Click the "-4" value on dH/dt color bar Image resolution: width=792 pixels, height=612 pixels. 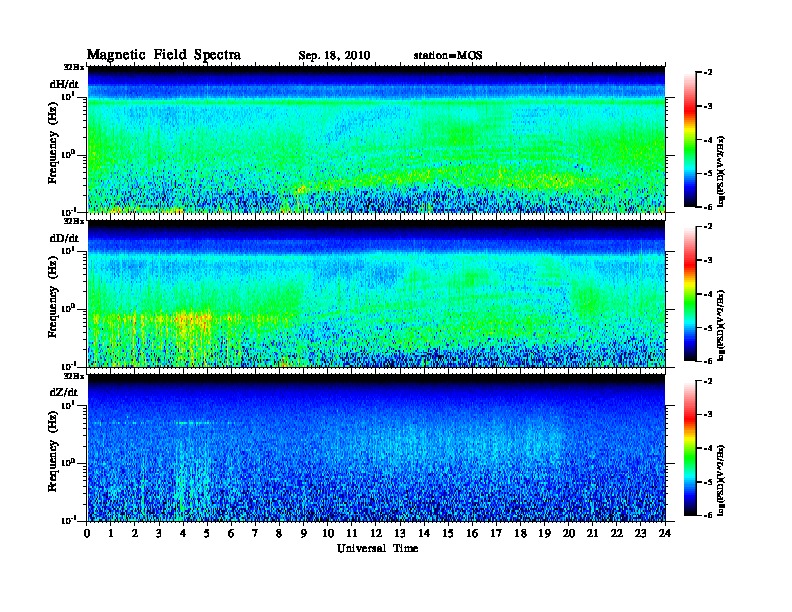coord(708,140)
